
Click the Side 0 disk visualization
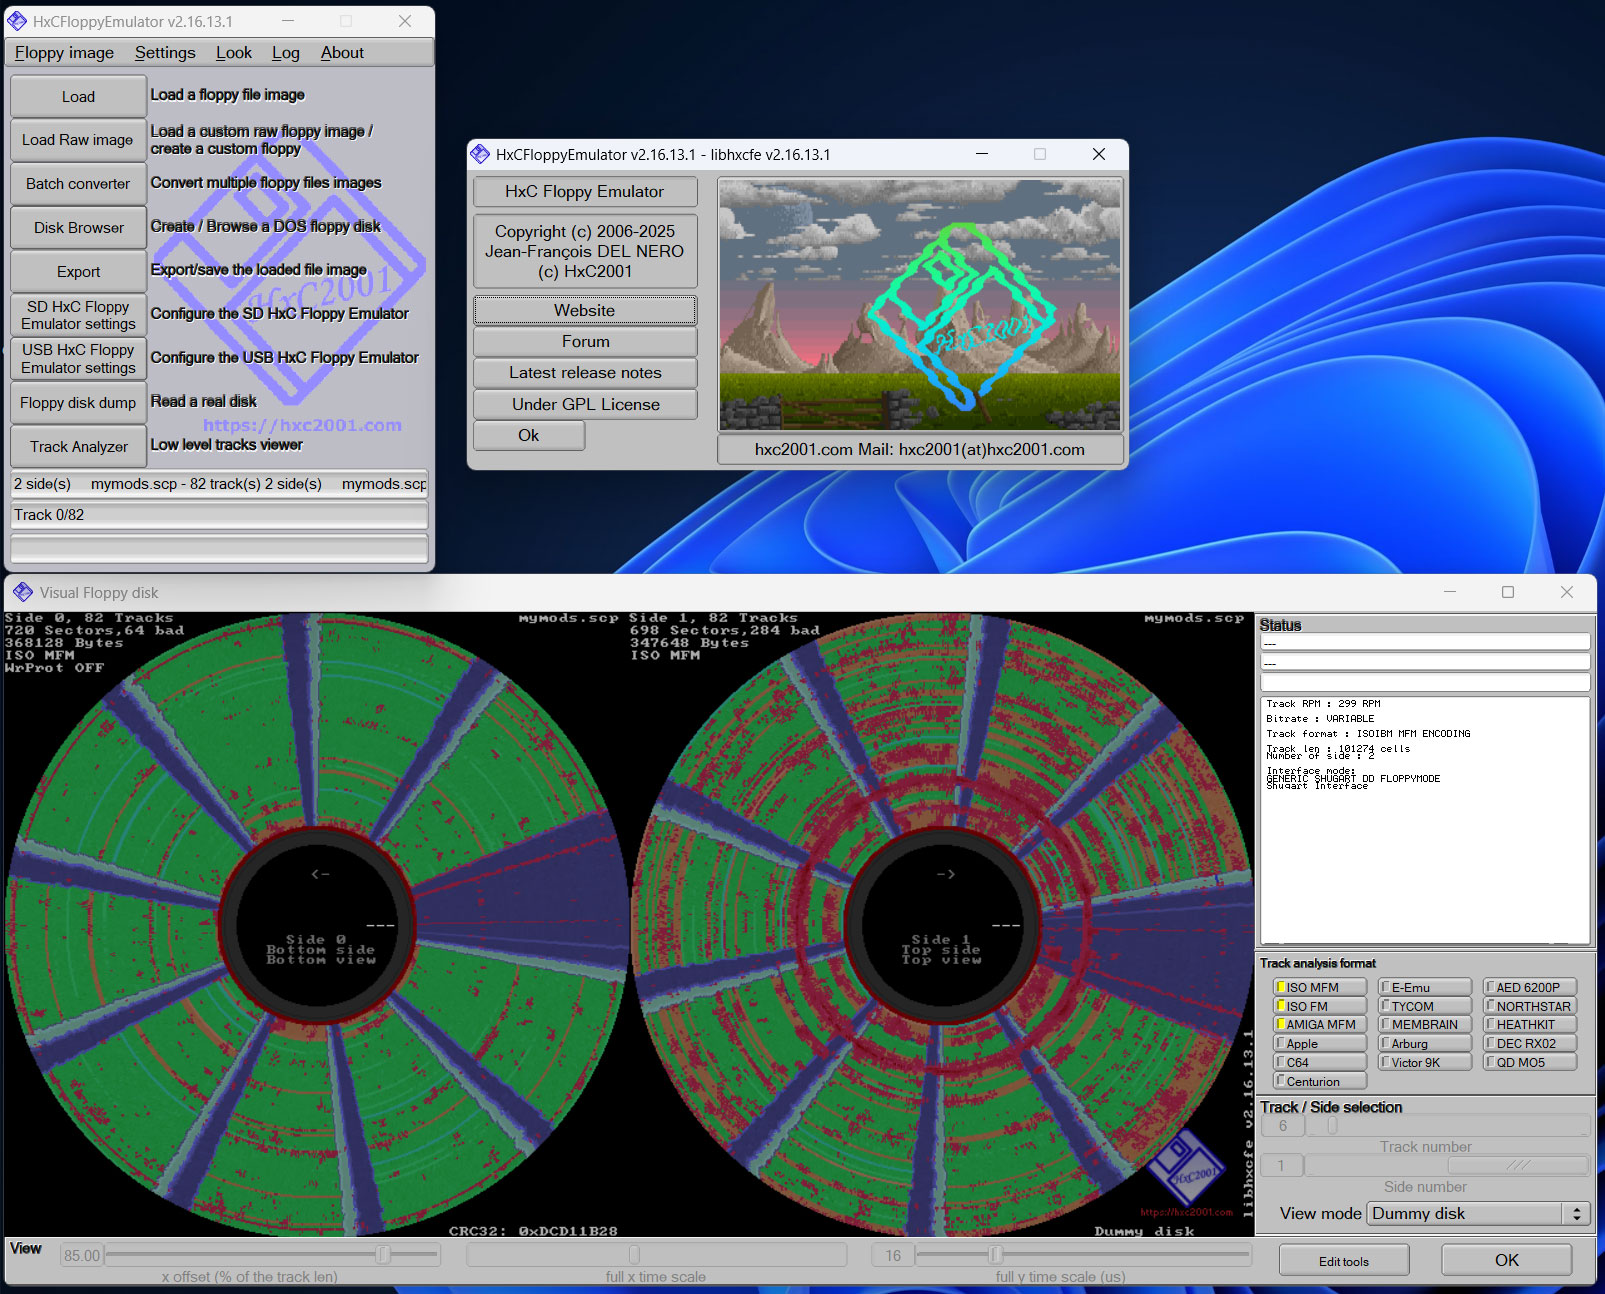[317, 925]
